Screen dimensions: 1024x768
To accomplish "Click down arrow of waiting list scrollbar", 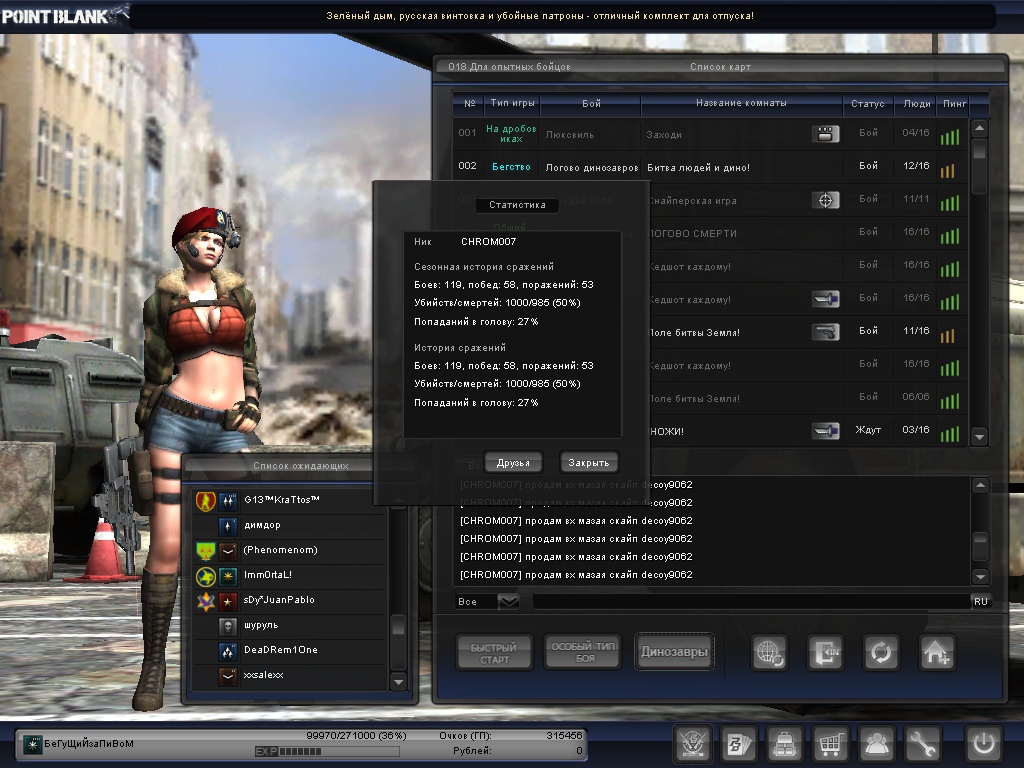I will pyautogui.click(x=398, y=681).
